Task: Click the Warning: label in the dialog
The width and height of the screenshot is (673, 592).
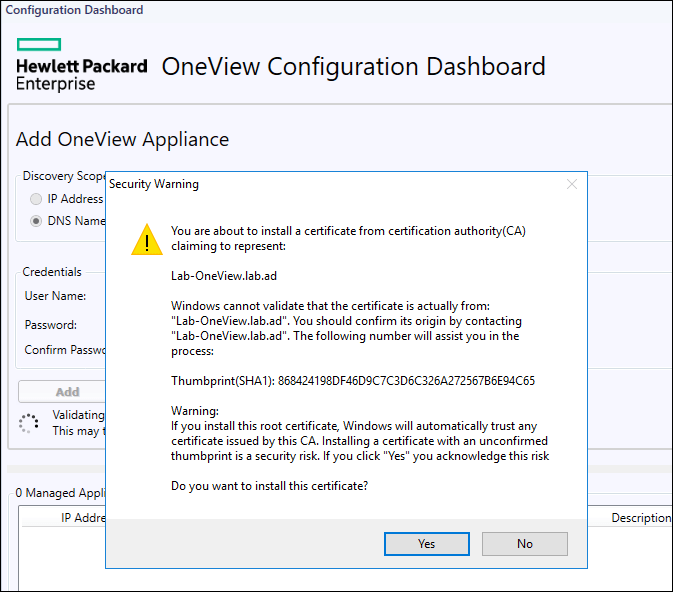Action: pos(195,411)
